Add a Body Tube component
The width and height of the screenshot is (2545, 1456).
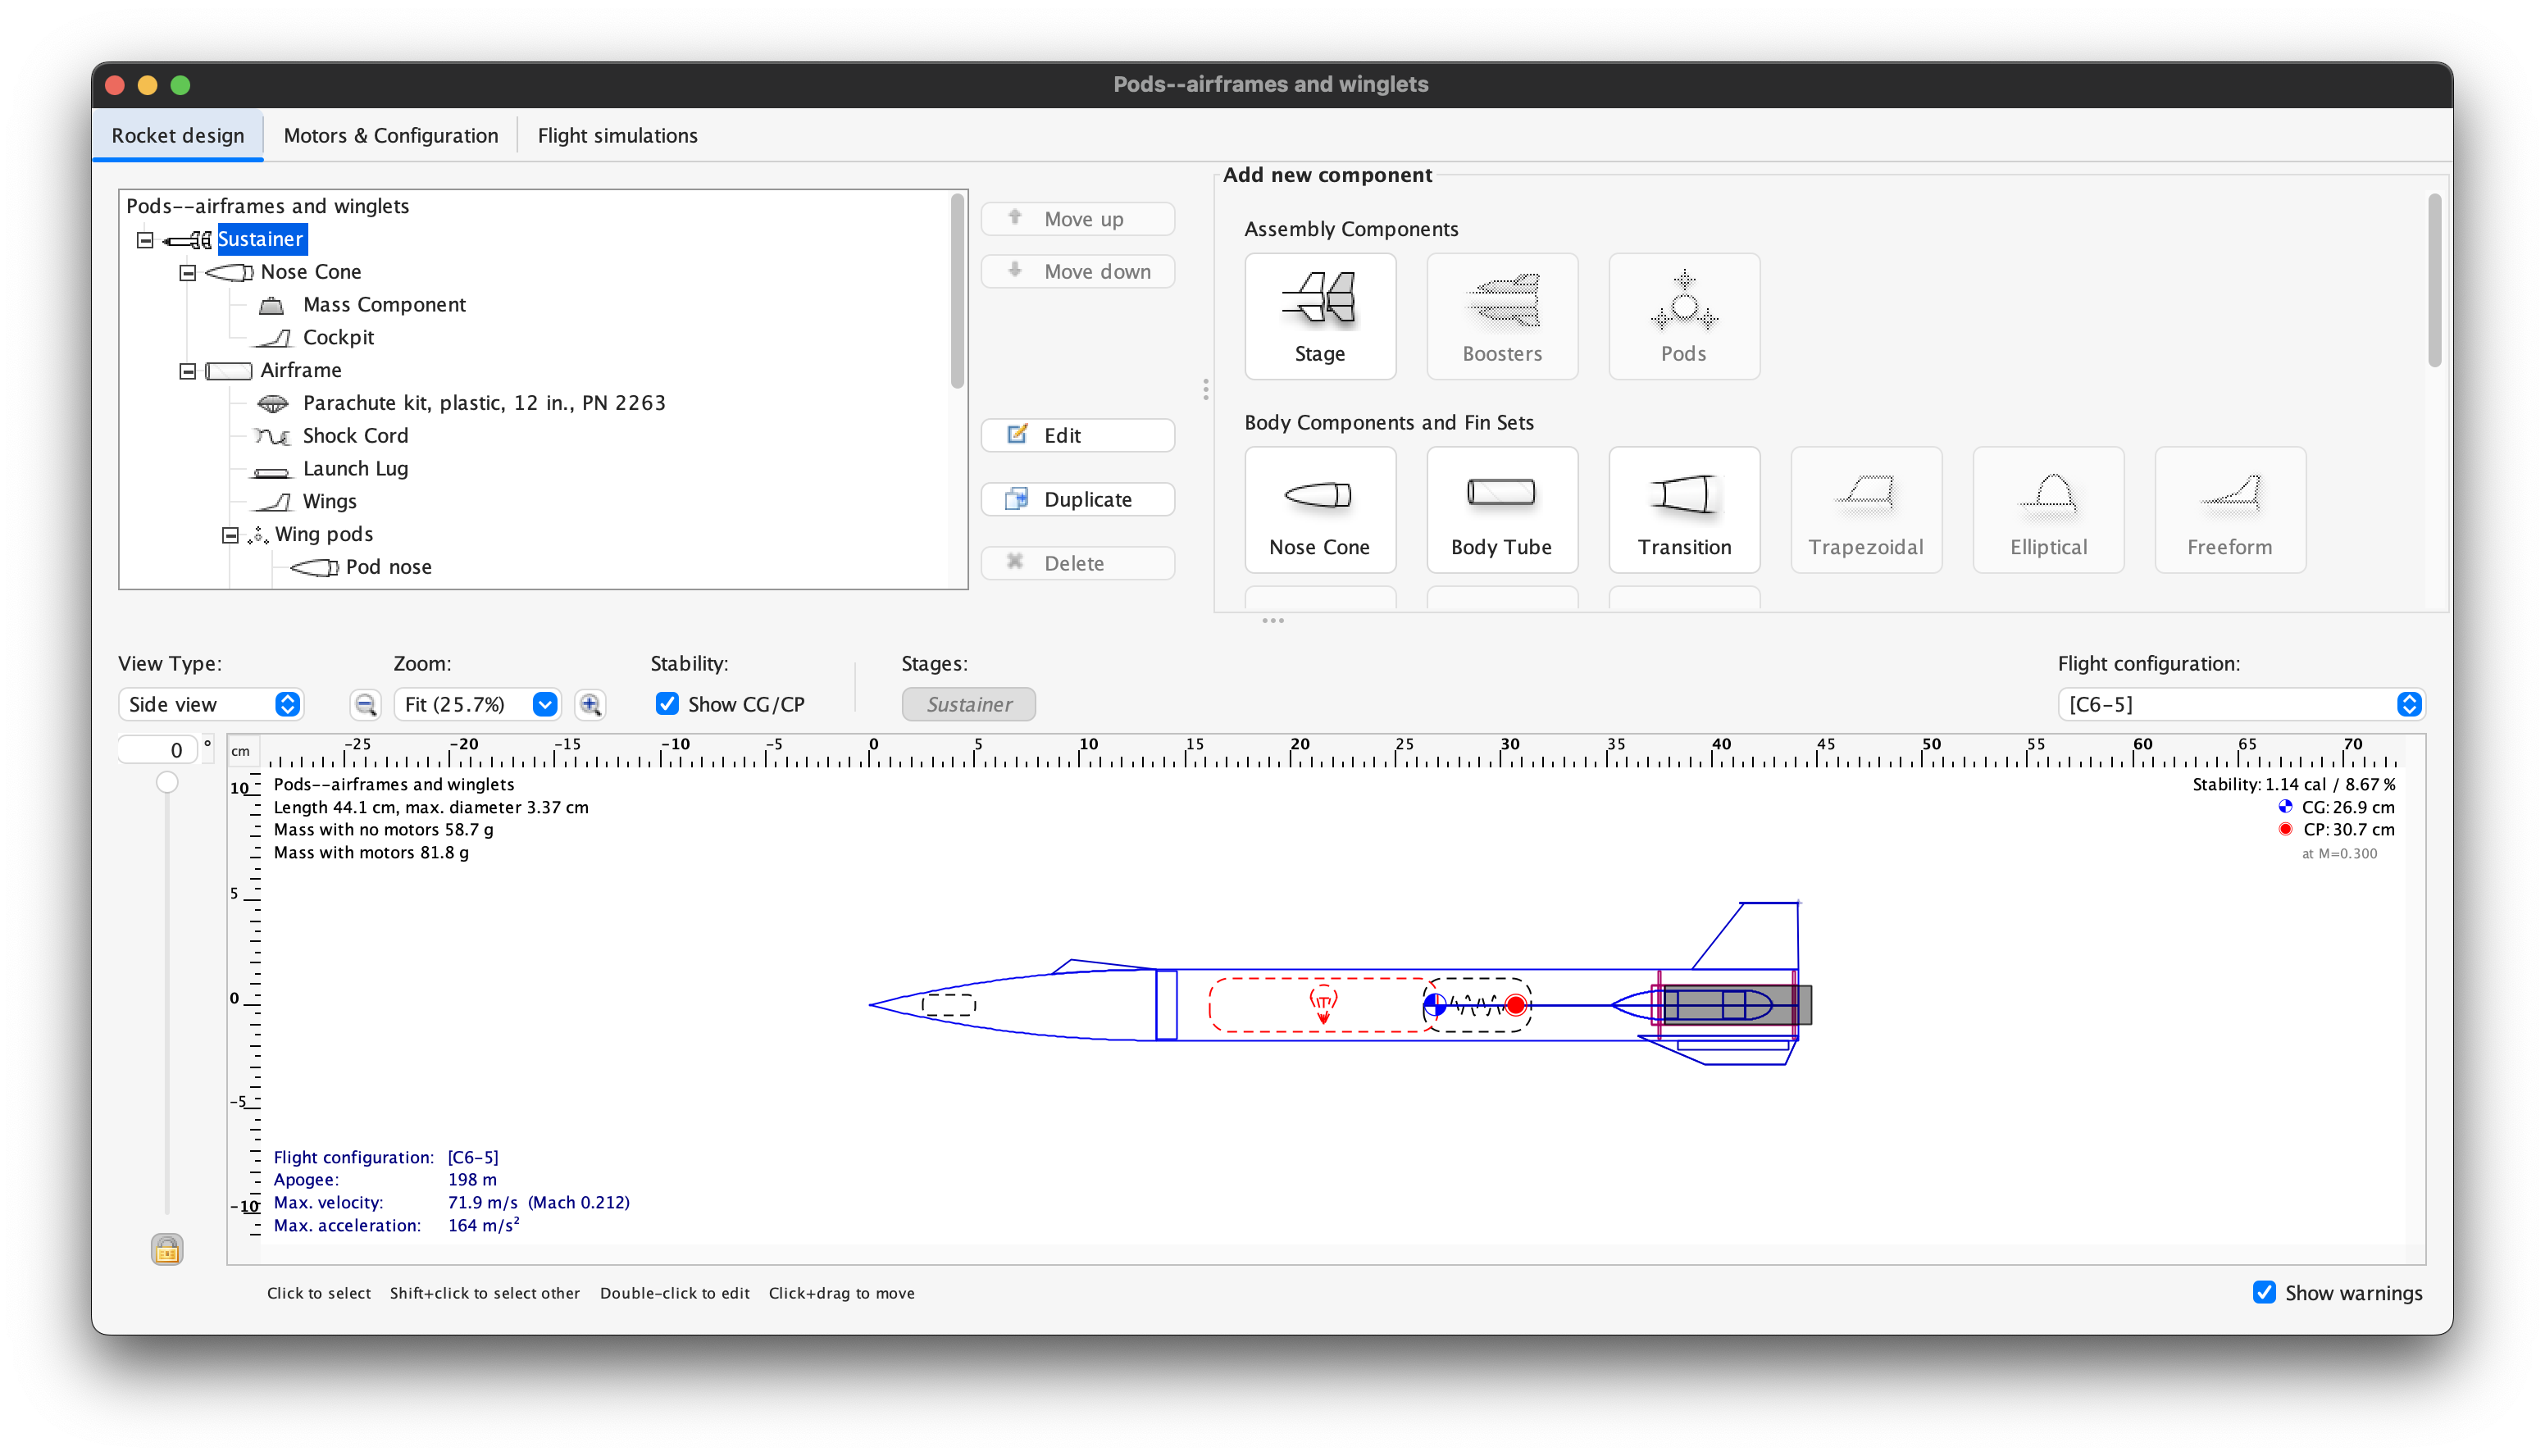1501,509
